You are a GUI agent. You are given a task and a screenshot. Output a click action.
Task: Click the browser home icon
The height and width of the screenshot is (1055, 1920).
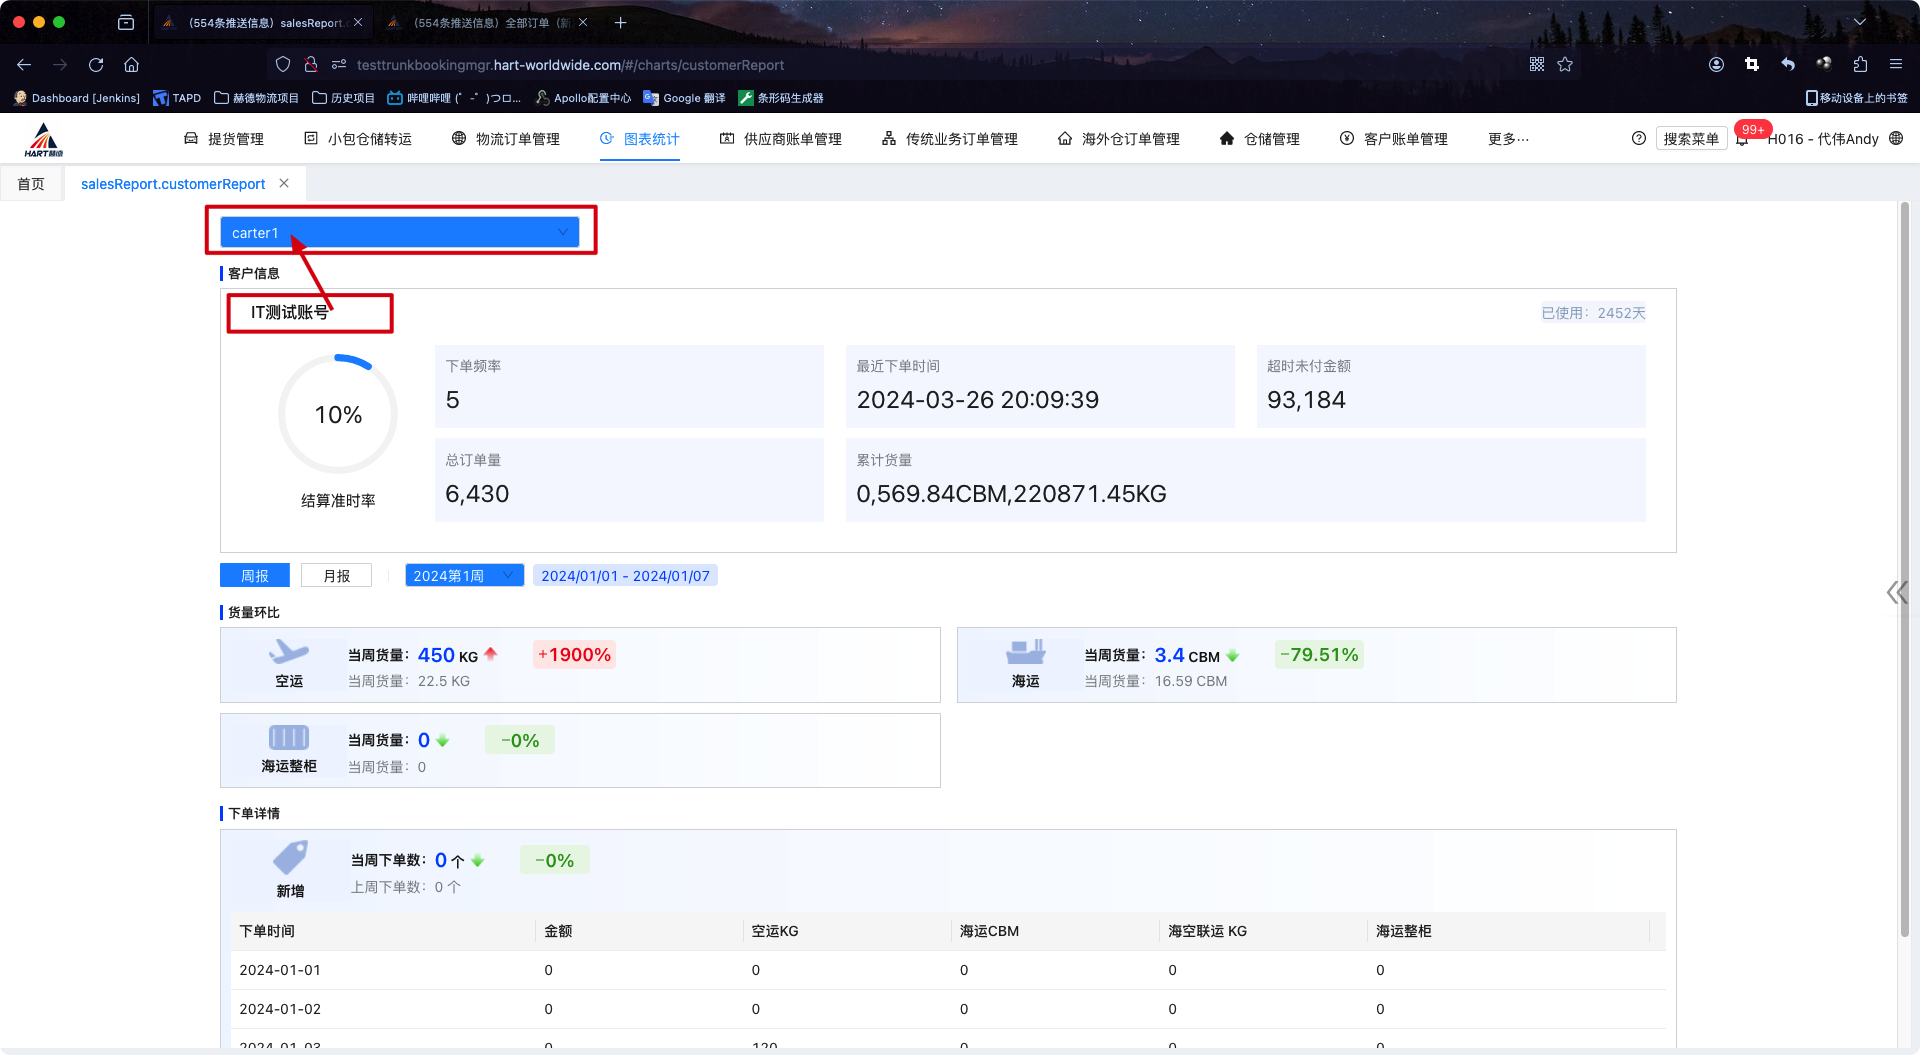pos(131,65)
